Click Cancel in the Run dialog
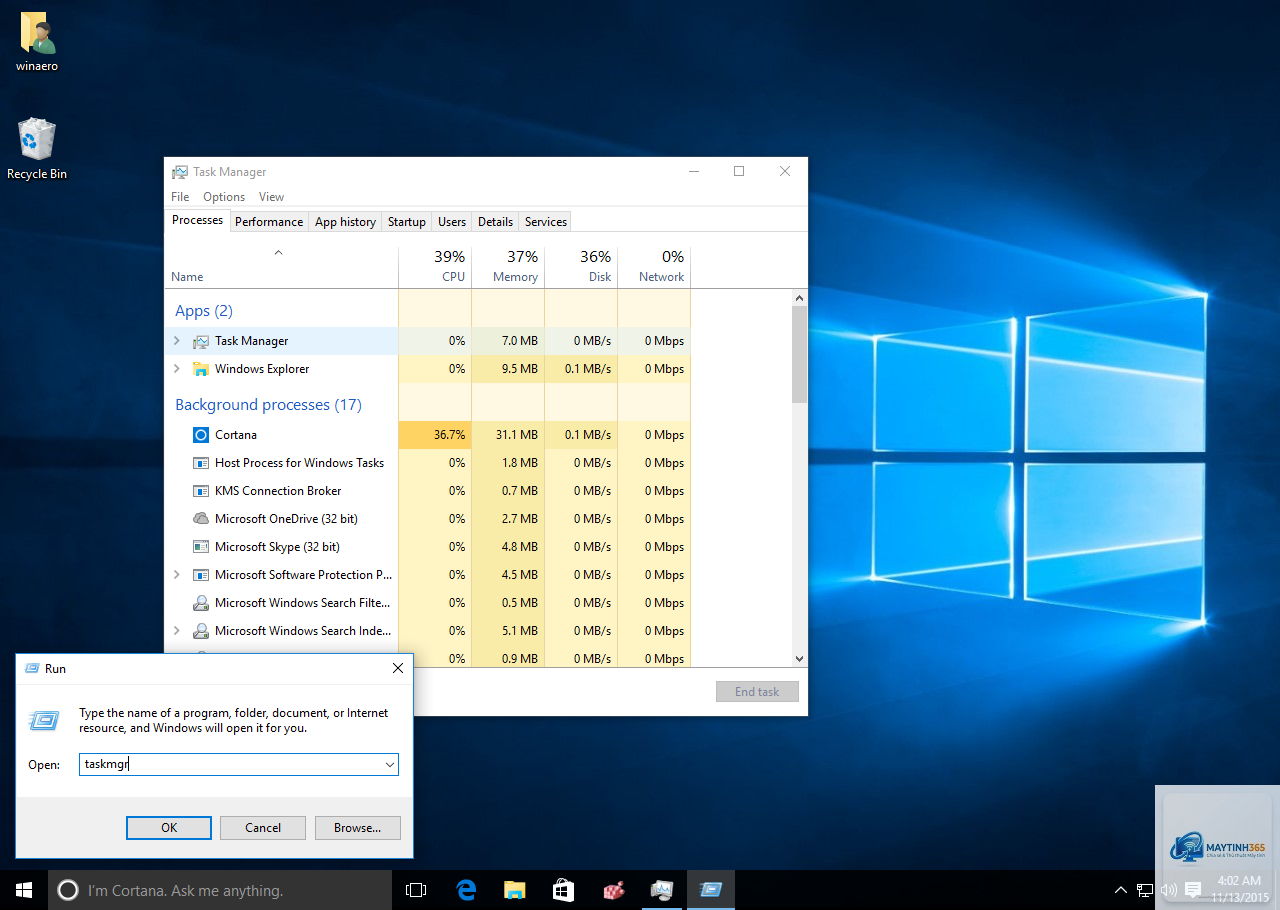The image size is (1280, 910). click(263, 828)
